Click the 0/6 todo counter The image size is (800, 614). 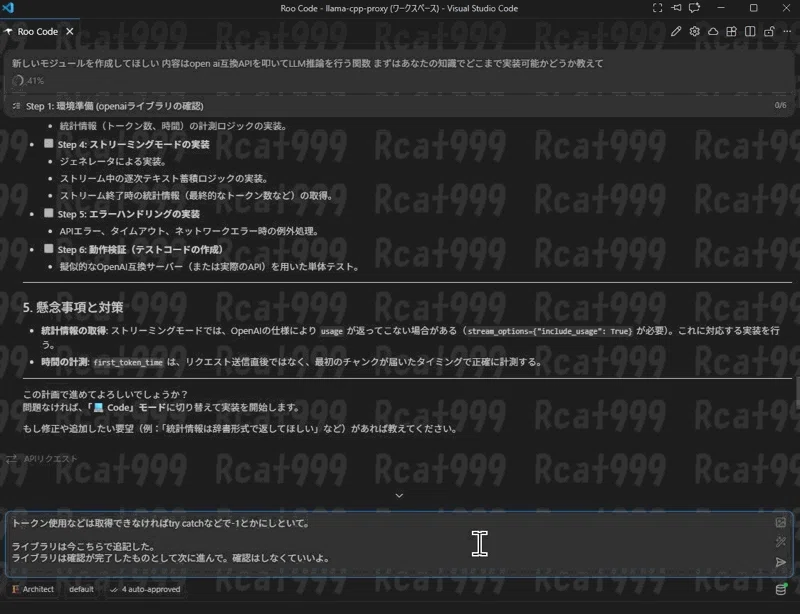pos(780,105)
